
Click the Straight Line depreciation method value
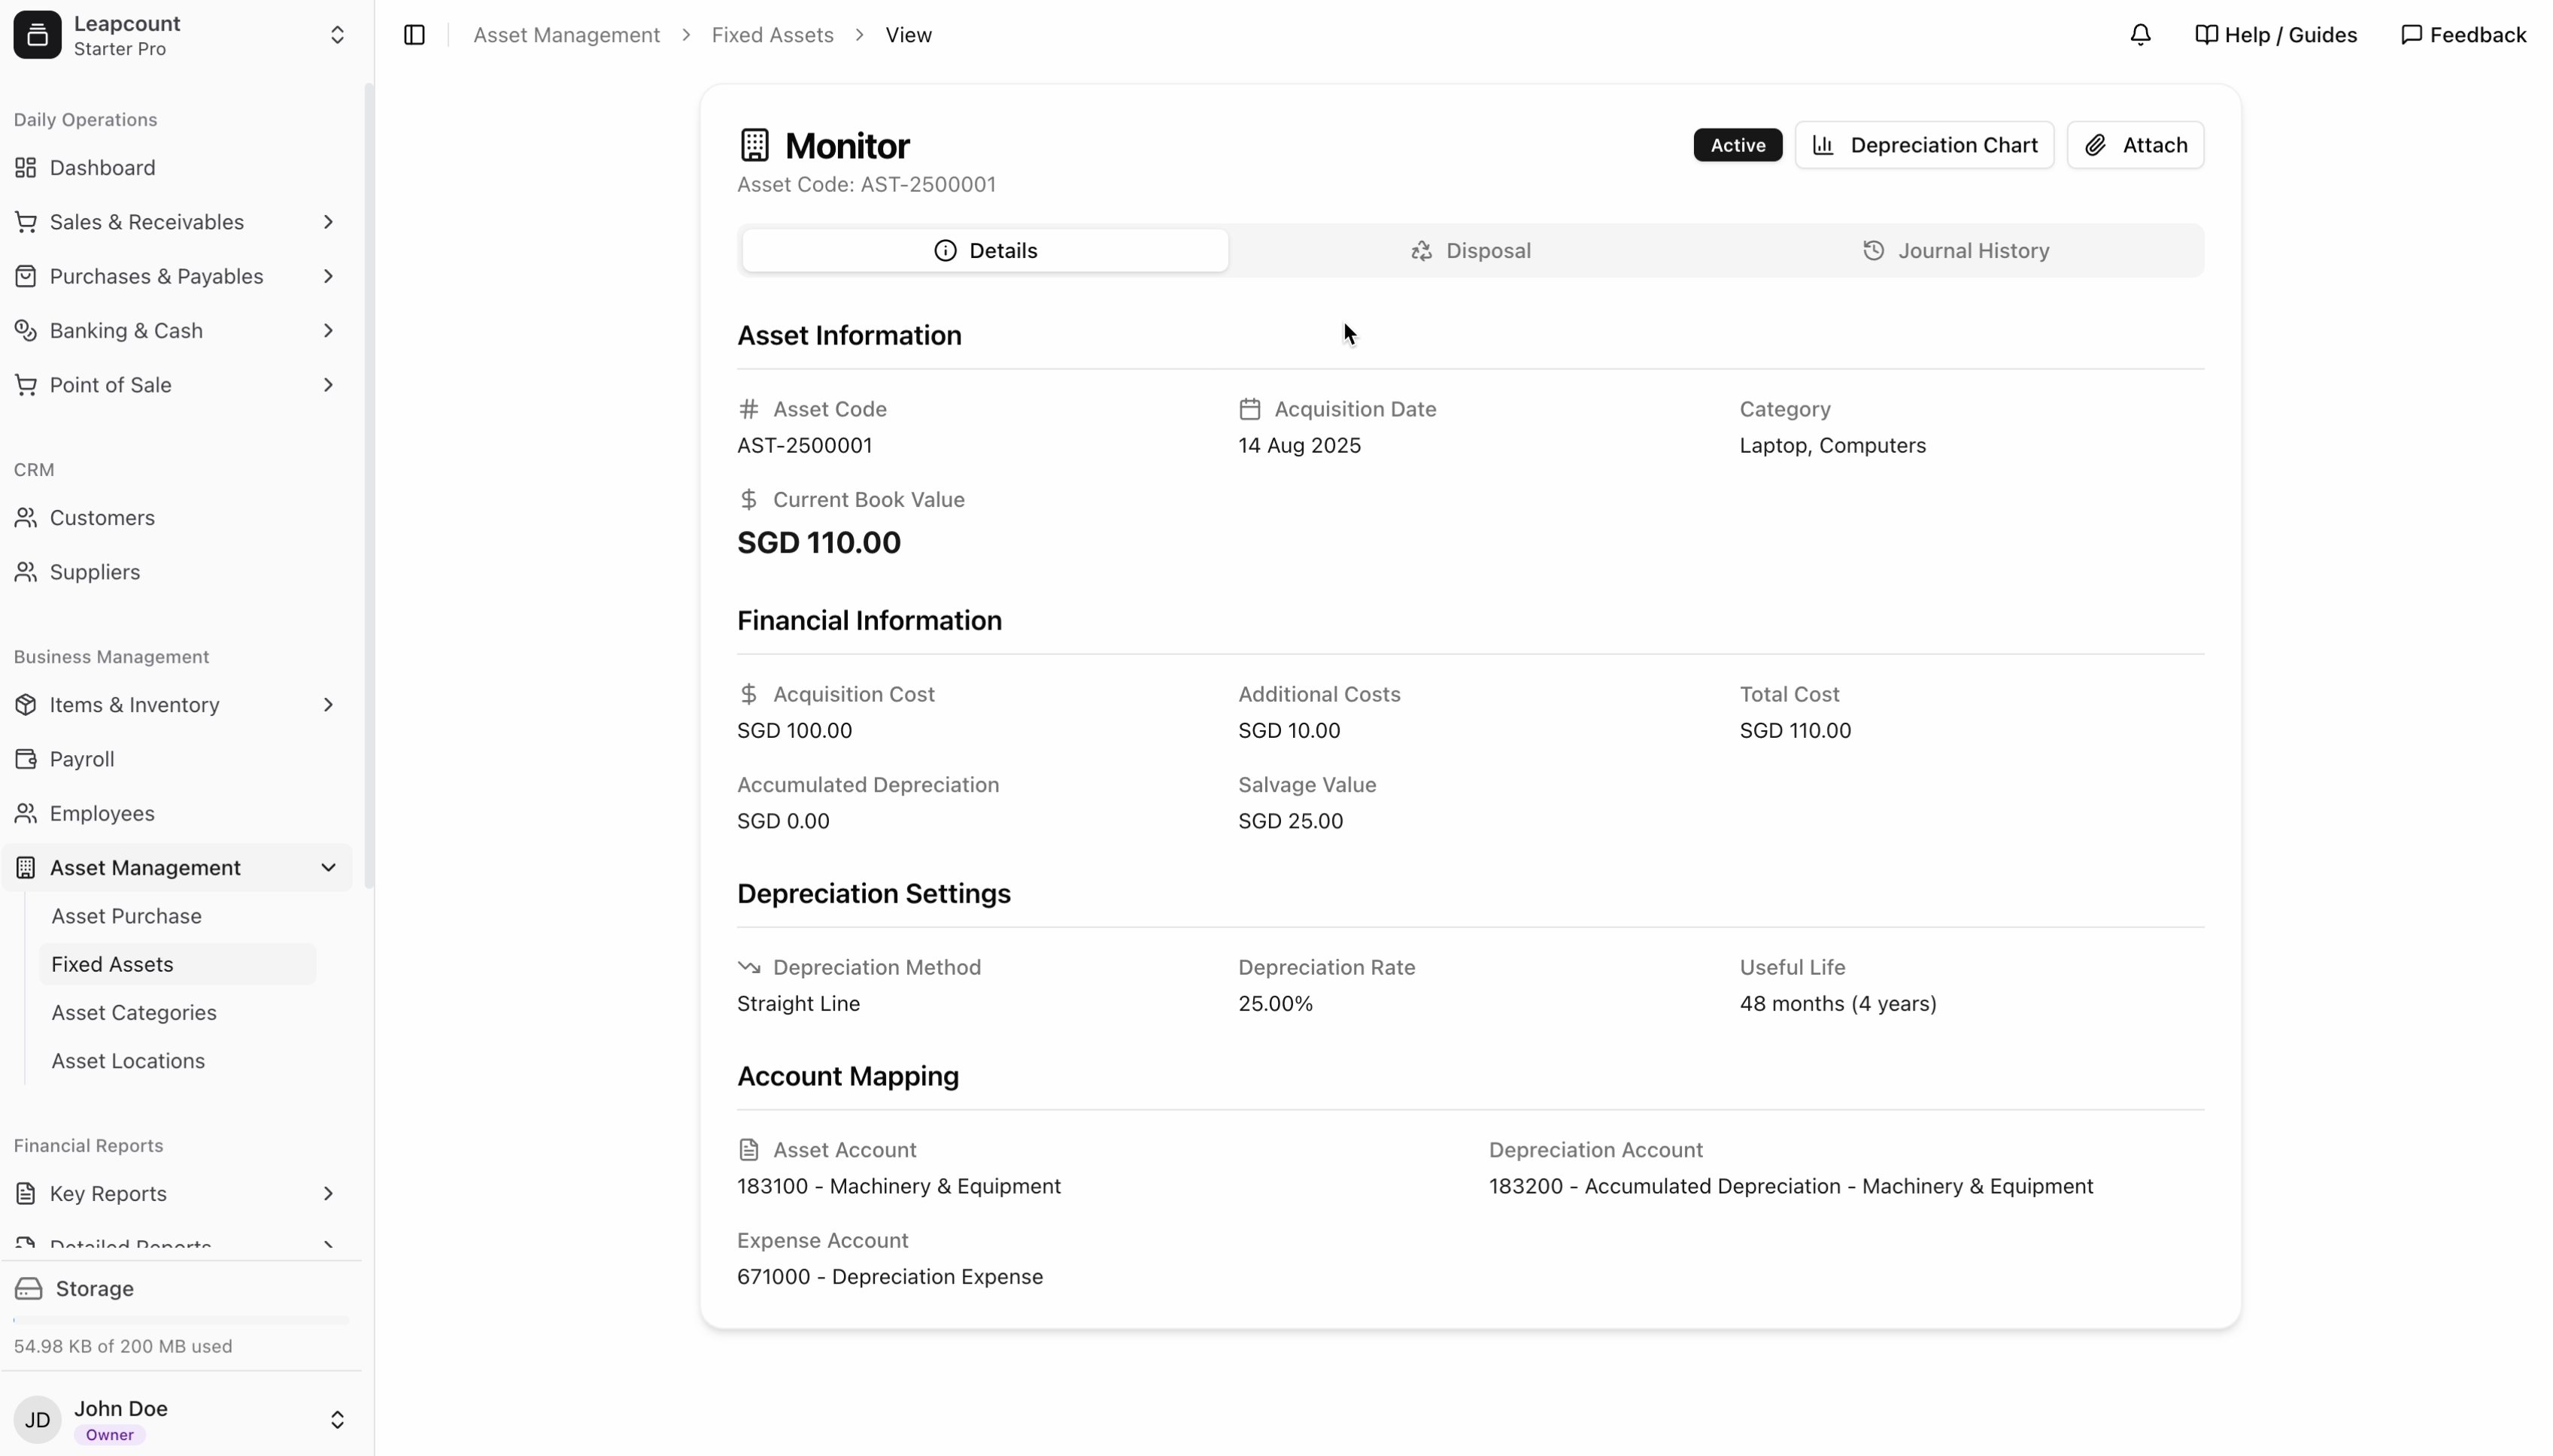click(x=798, y=1004)
